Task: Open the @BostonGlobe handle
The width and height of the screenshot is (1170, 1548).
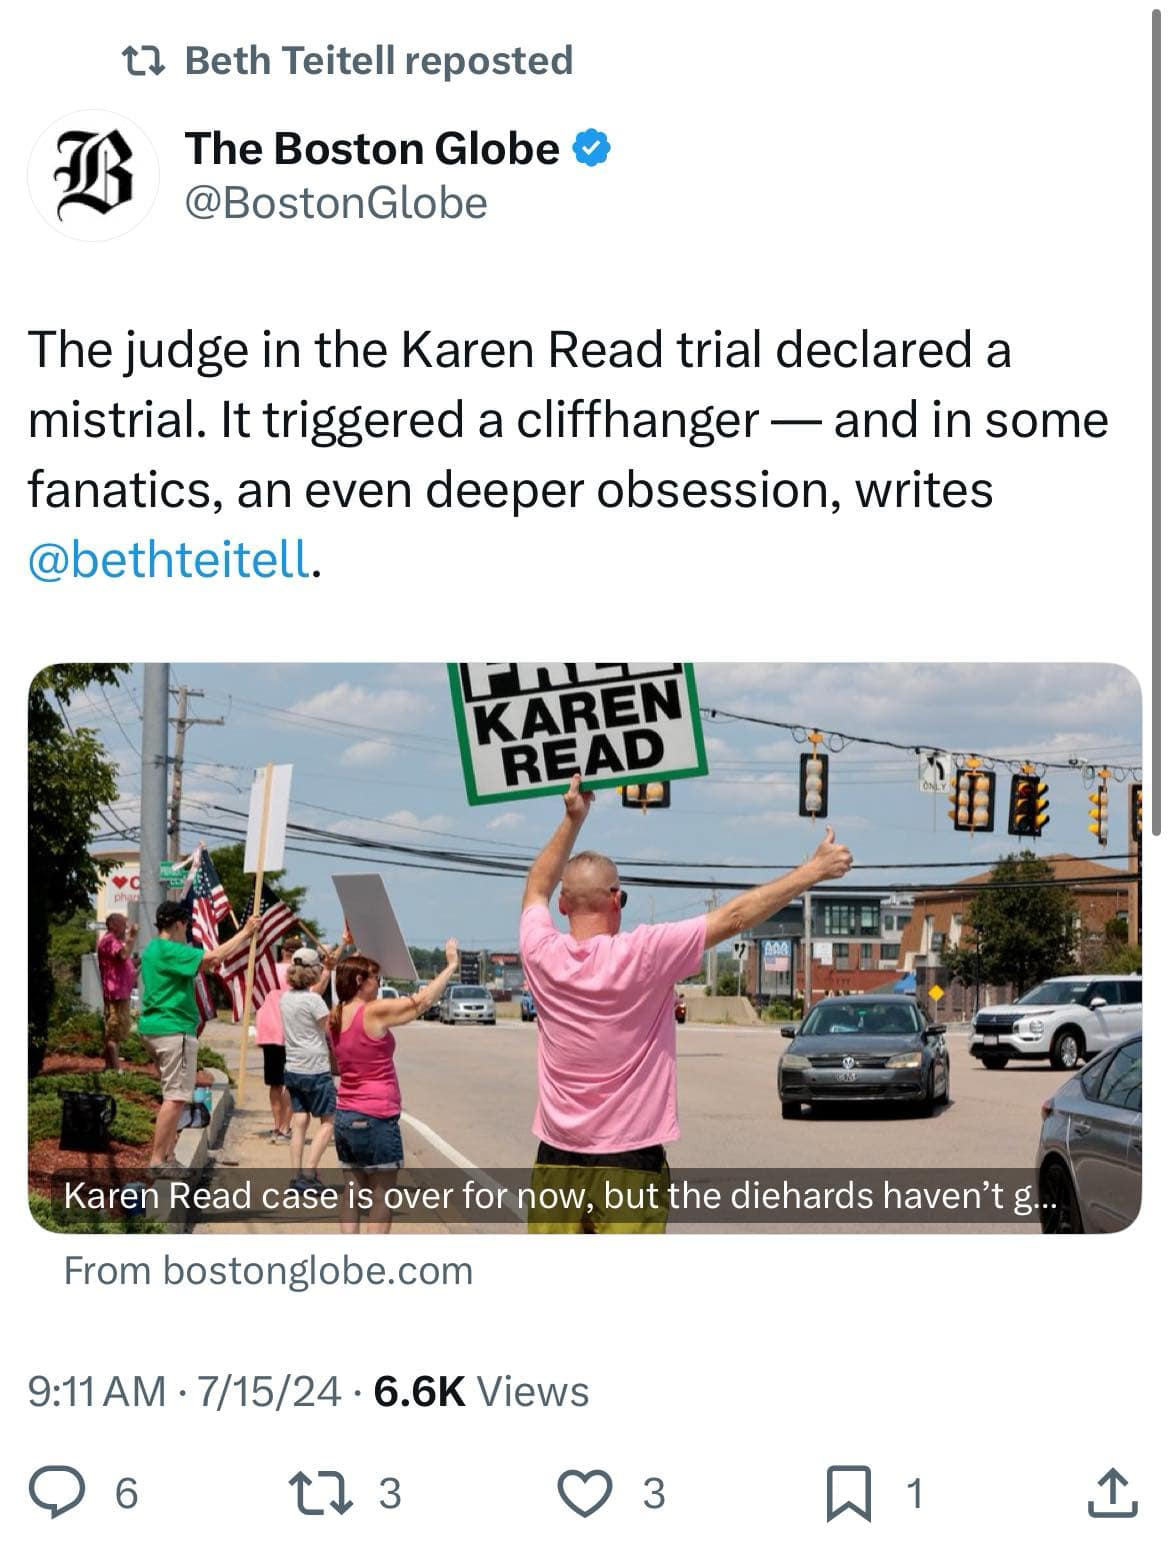Action: click(336, 203)
